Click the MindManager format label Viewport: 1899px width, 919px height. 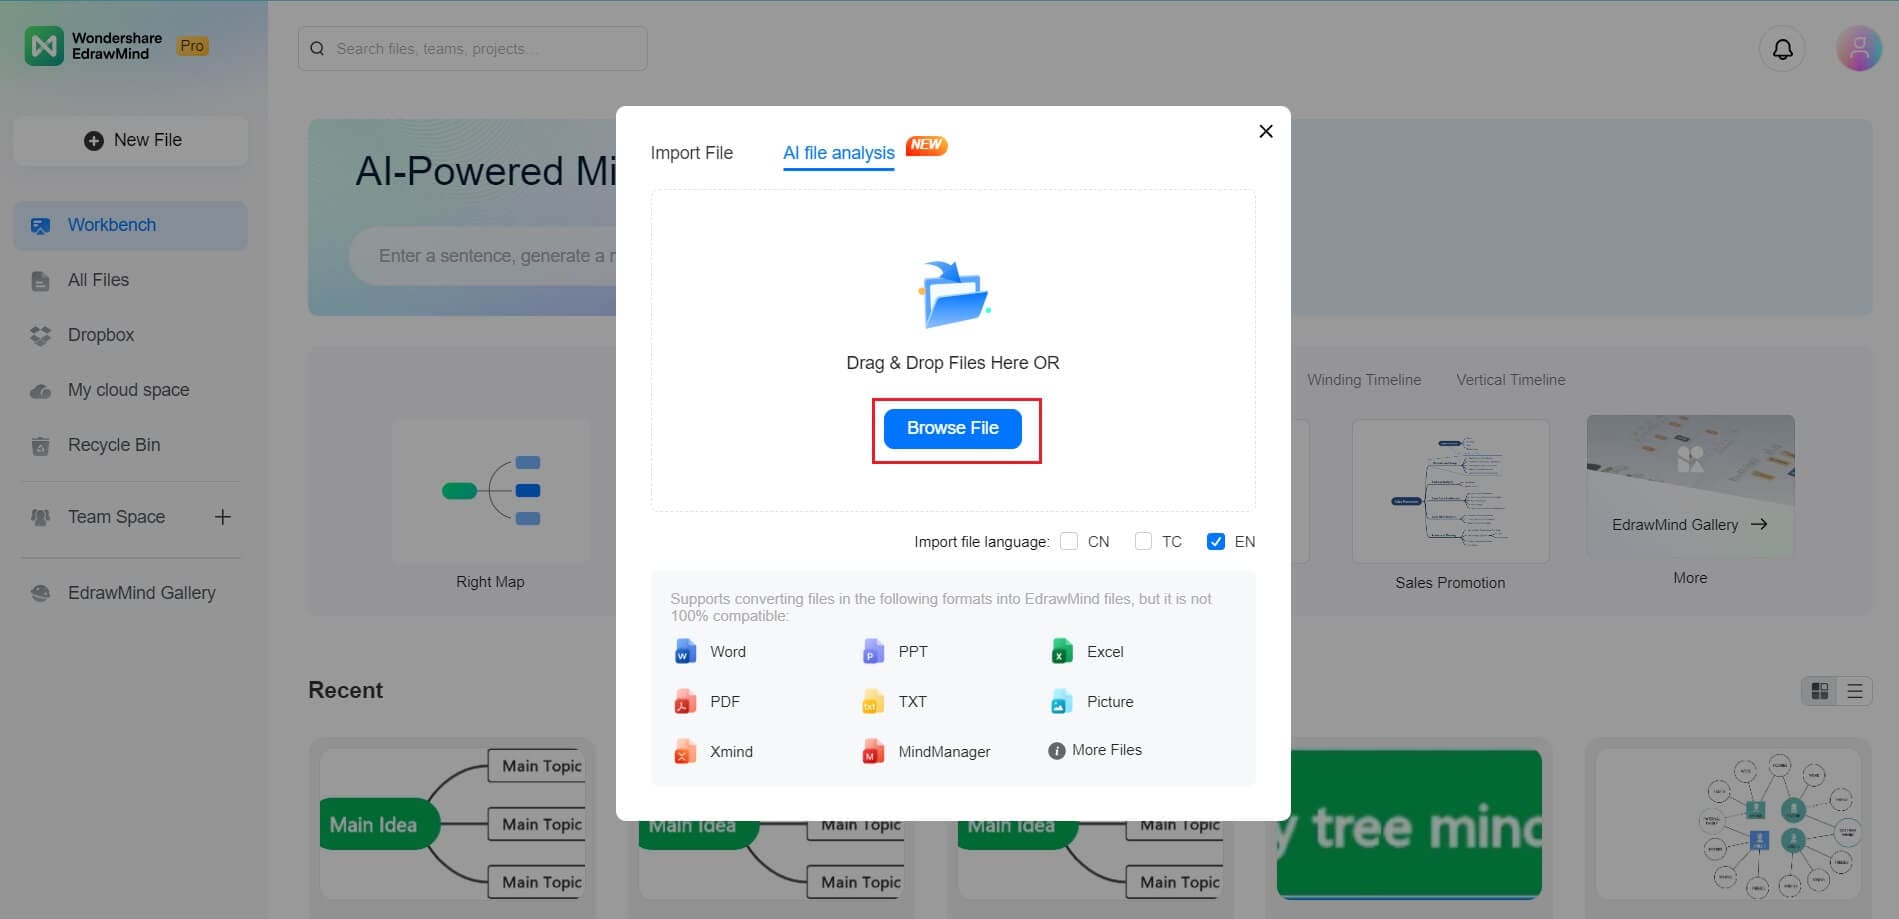click(x=944, y=752)
